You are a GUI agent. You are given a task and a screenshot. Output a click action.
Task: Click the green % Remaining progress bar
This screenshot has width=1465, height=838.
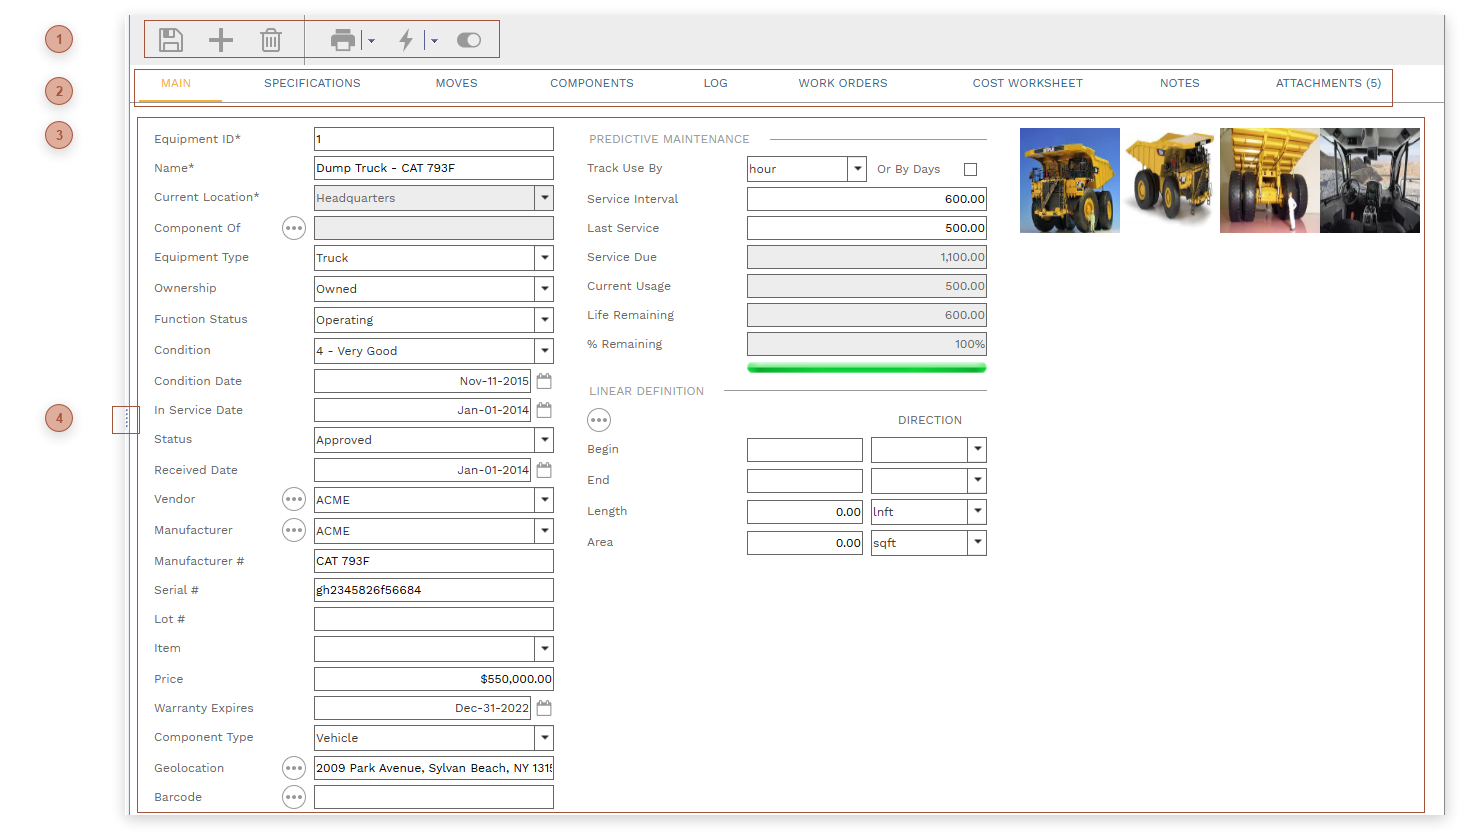[x=866, y=368]
